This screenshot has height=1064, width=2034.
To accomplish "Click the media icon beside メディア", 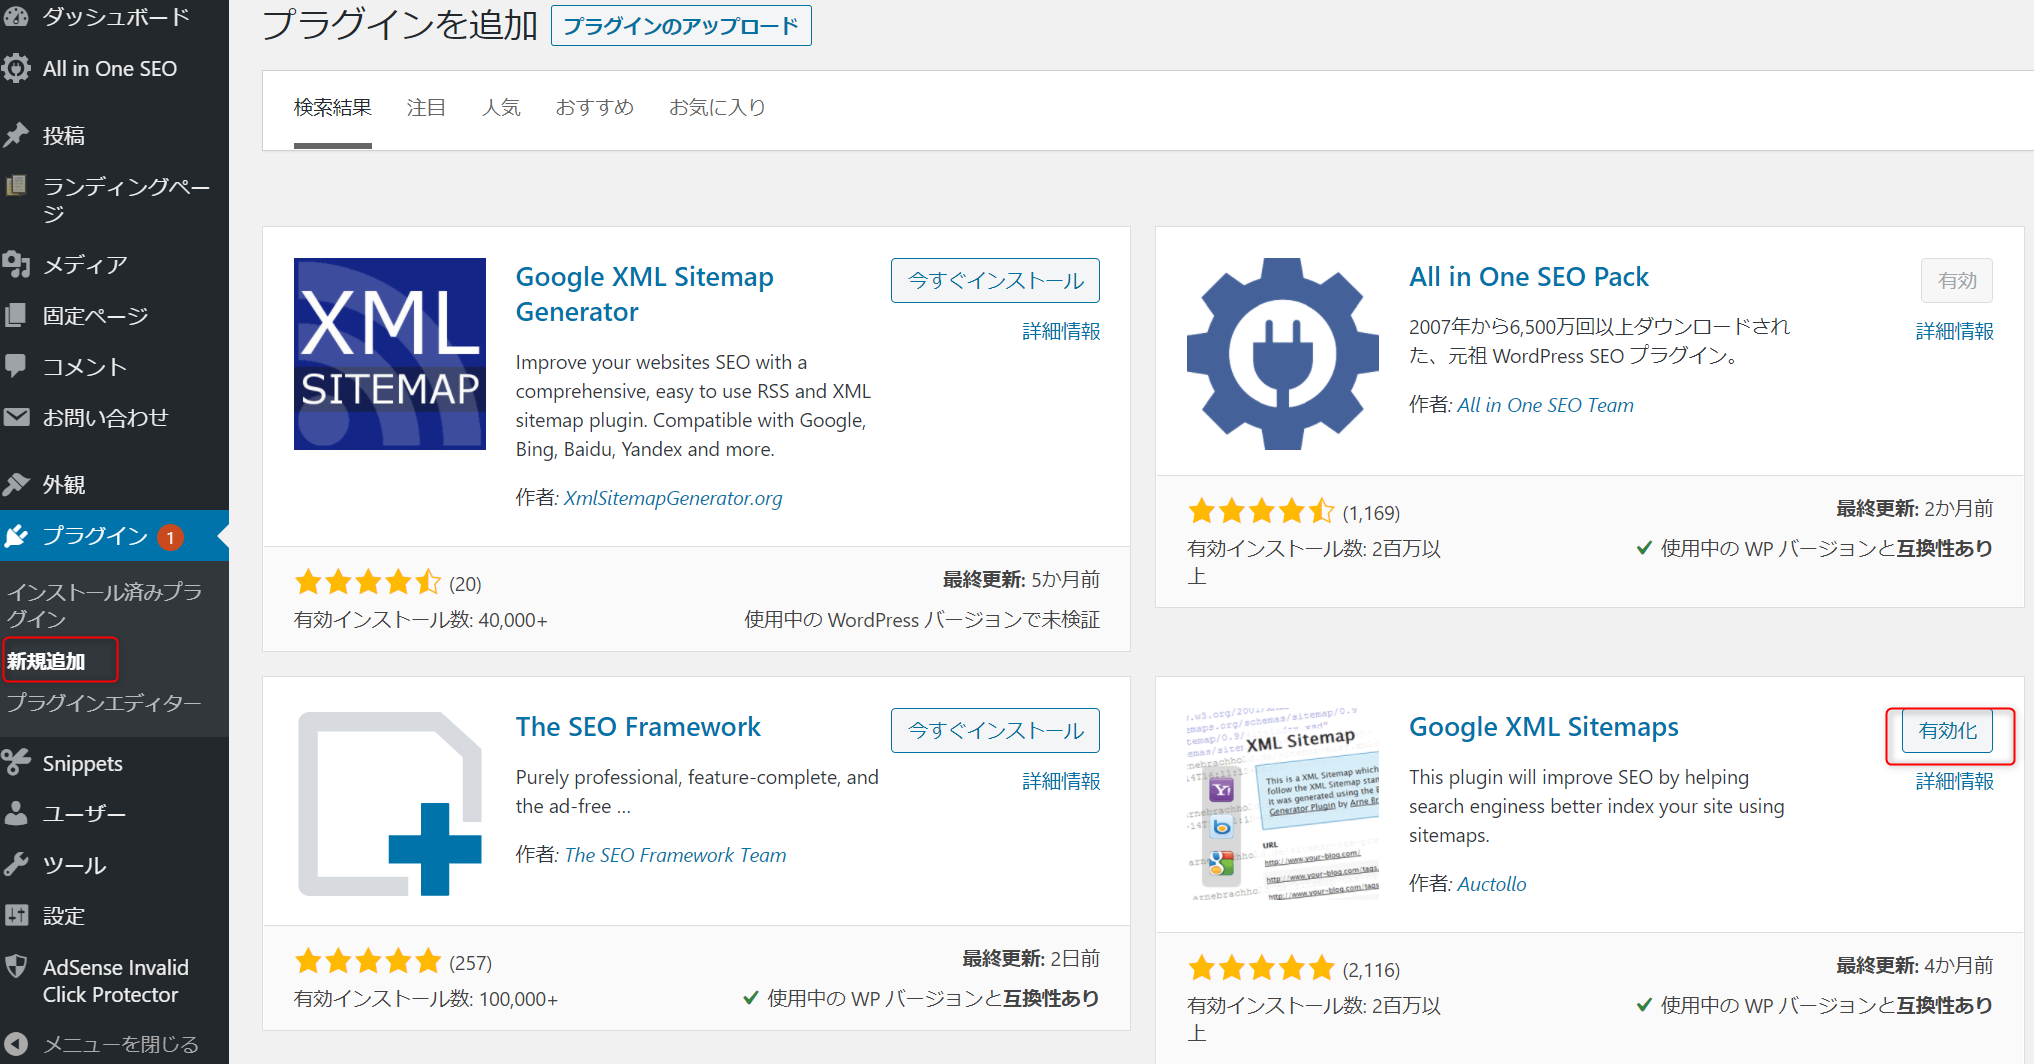I will 16,264.
